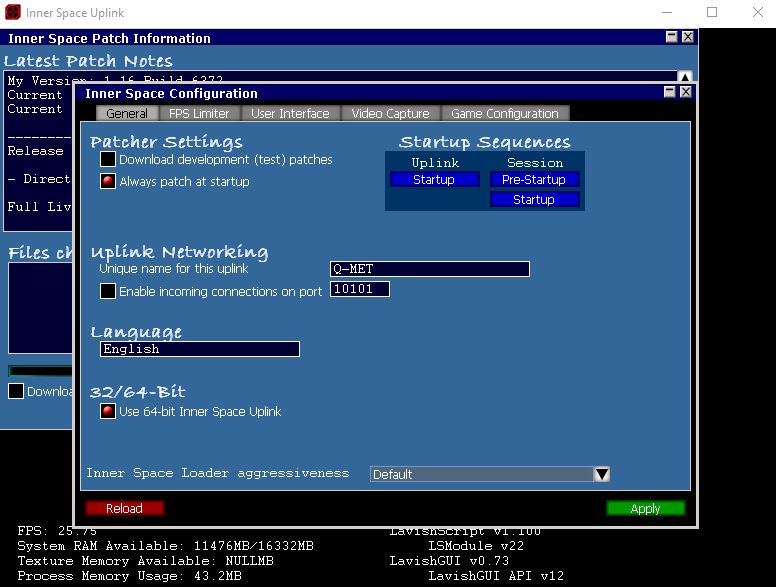Minimize the Inner Space Patch Information window
This screenshot has height=587, width=776.
click(x=672, y=37)
